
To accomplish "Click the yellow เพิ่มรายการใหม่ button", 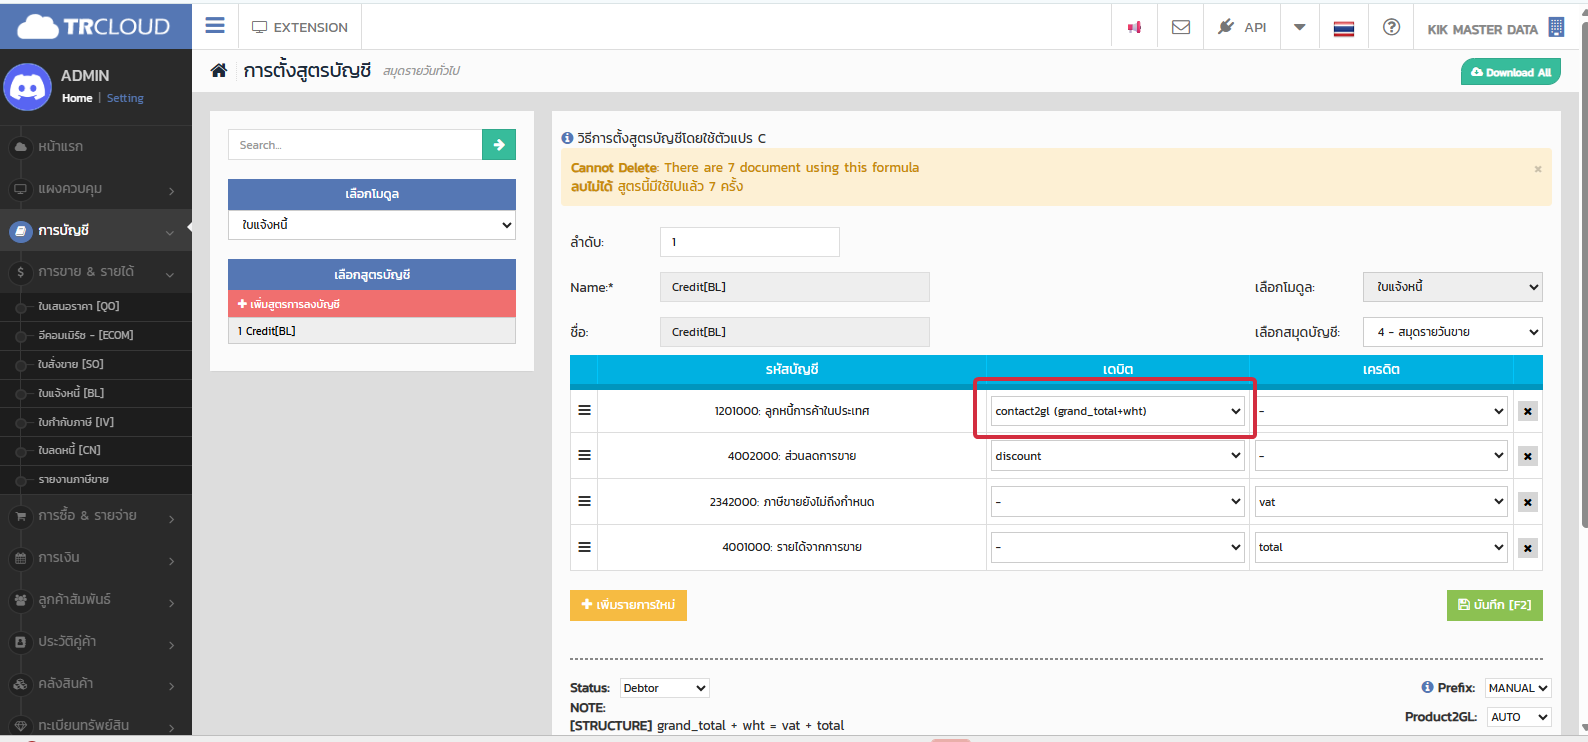I will [x=628, y=605].
